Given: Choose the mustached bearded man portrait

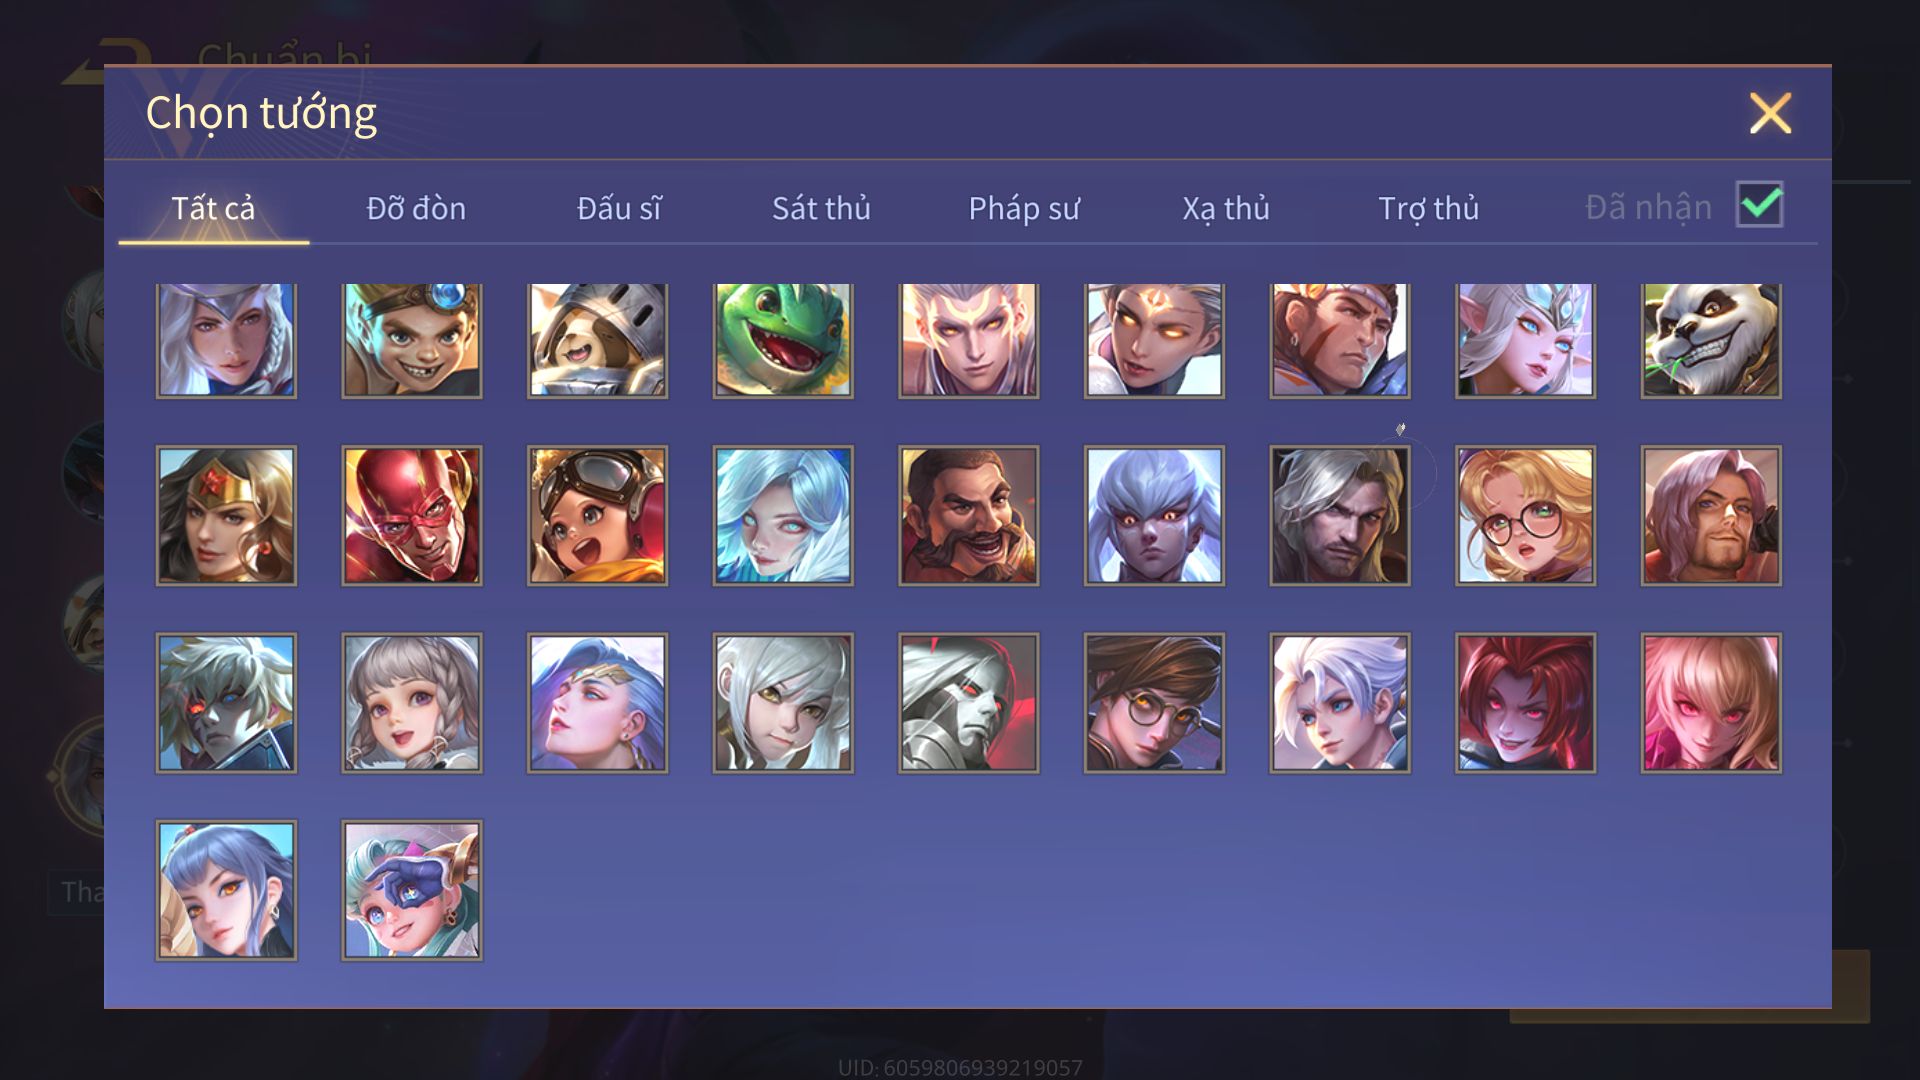Looking at the screenshot, I should pos(969,515).
